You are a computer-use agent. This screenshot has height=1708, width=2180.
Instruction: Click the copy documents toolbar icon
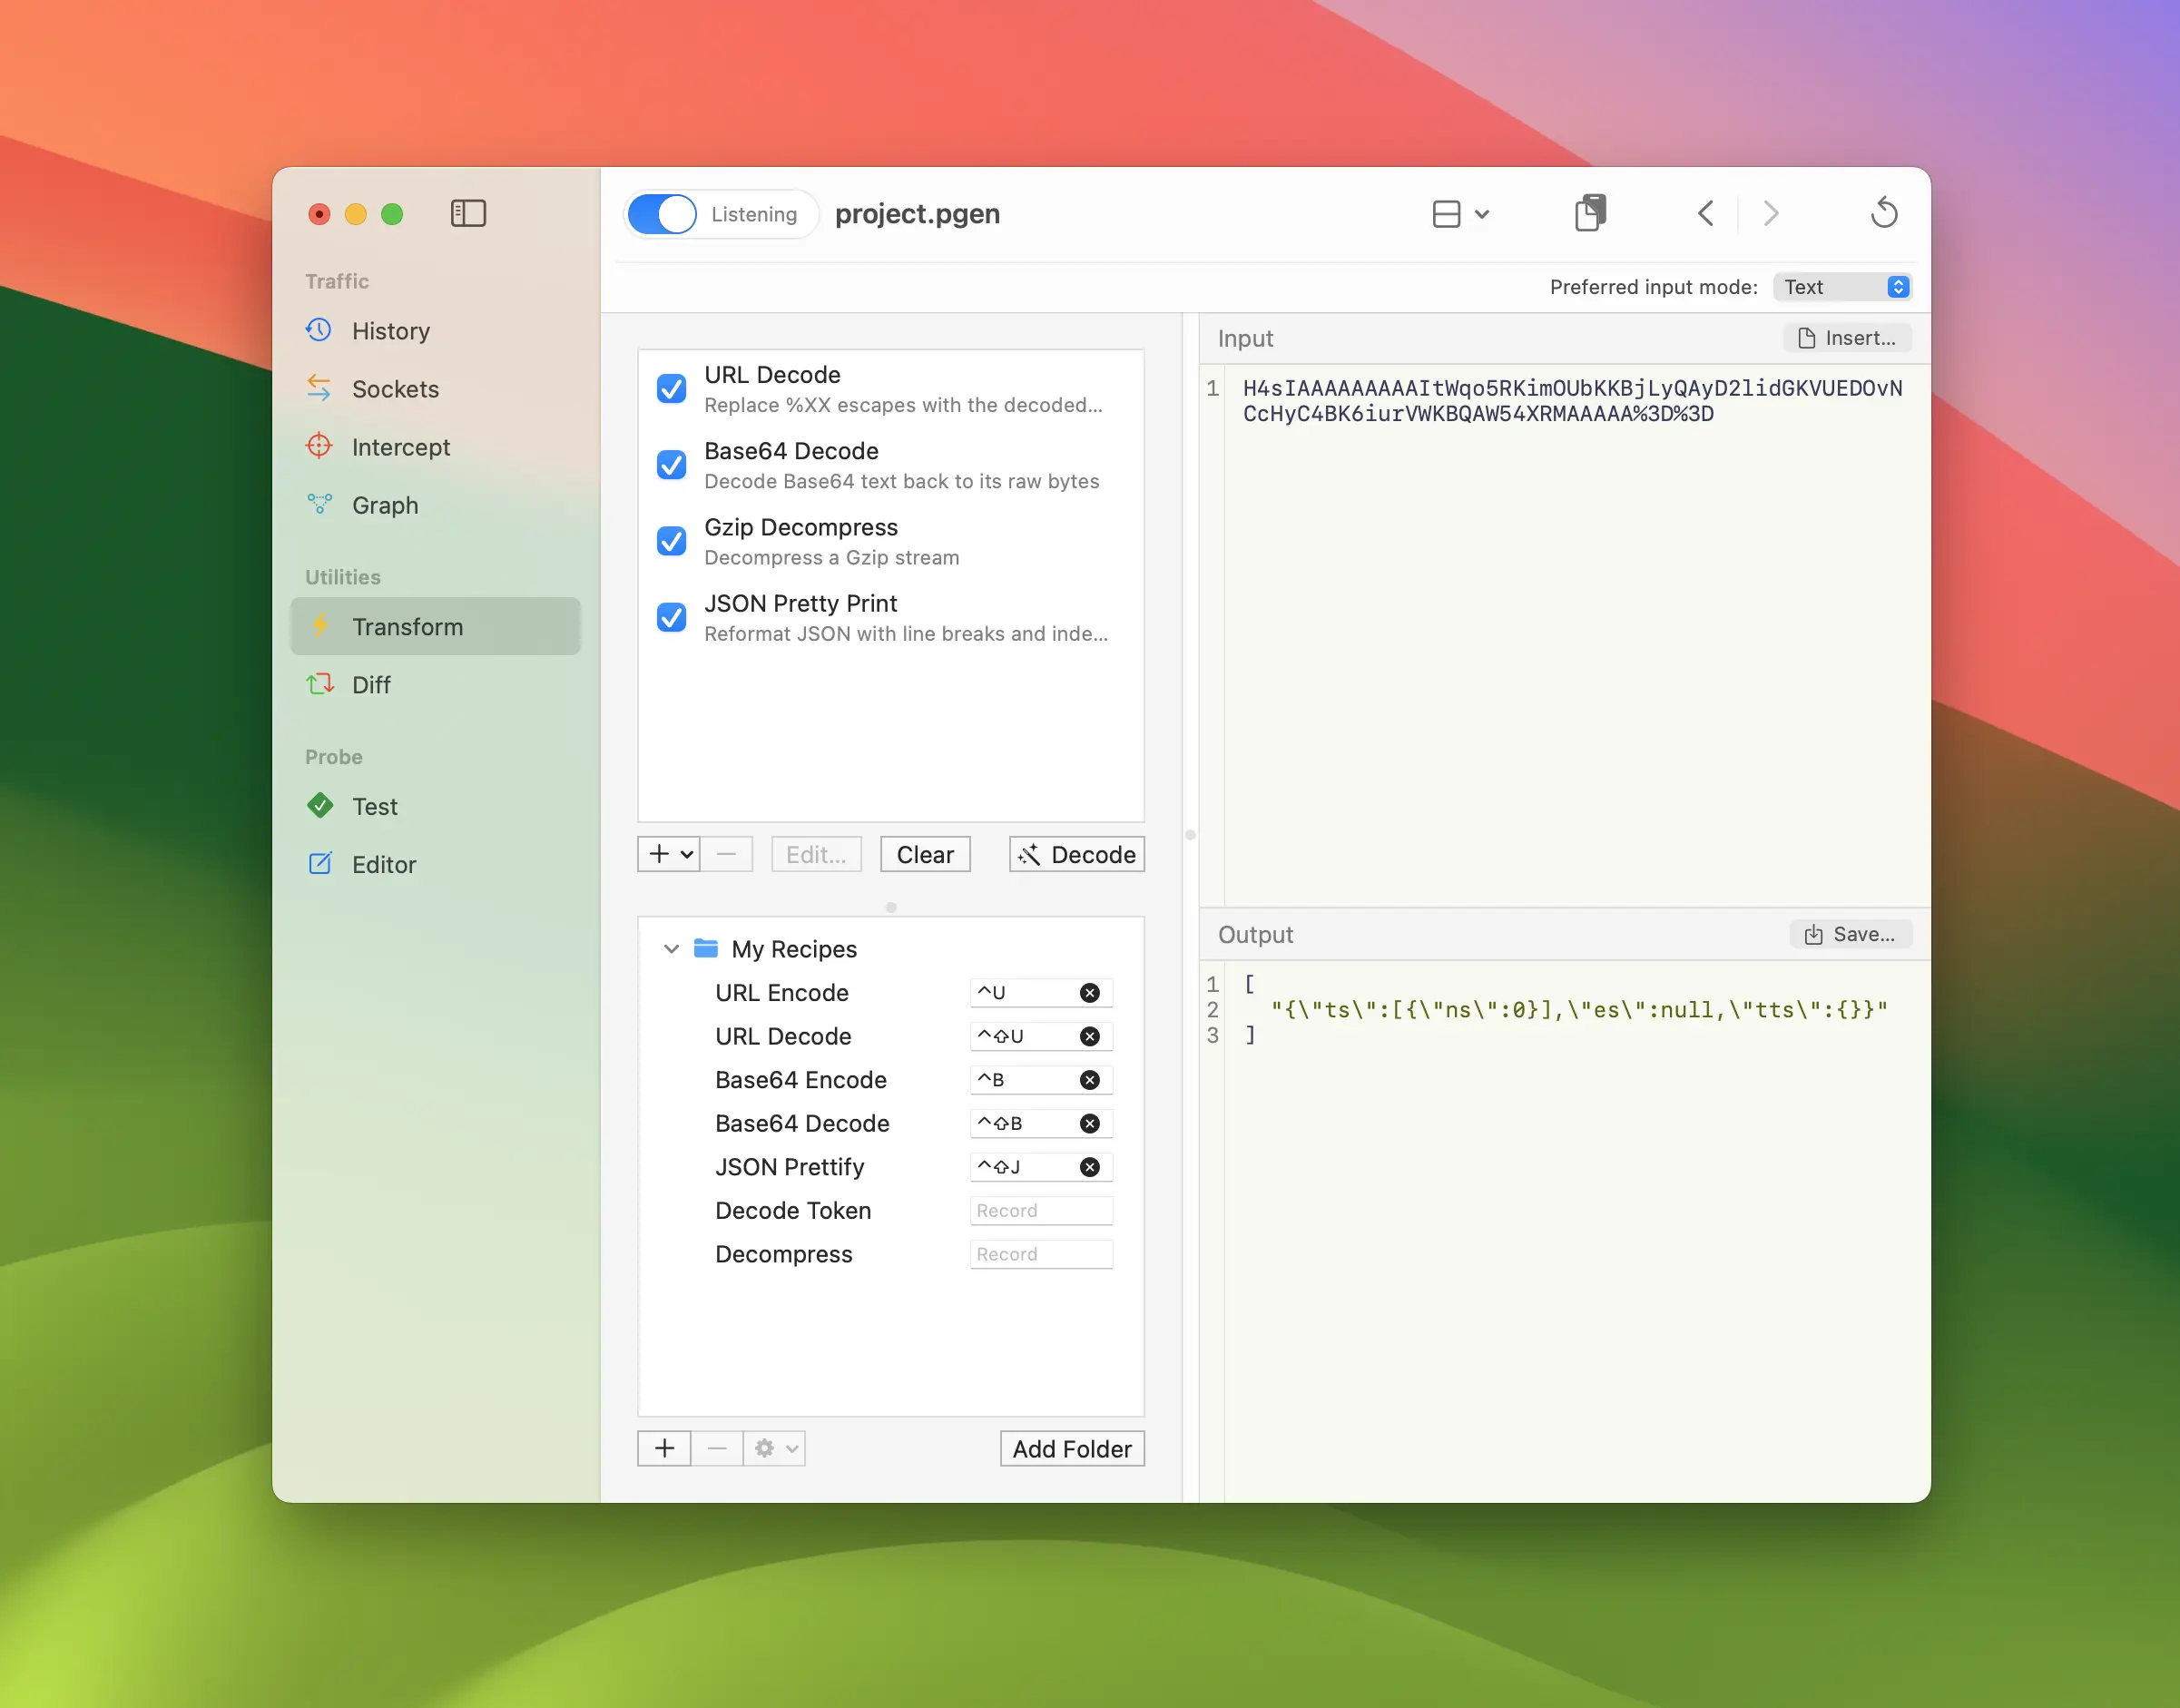(1590, 213)
